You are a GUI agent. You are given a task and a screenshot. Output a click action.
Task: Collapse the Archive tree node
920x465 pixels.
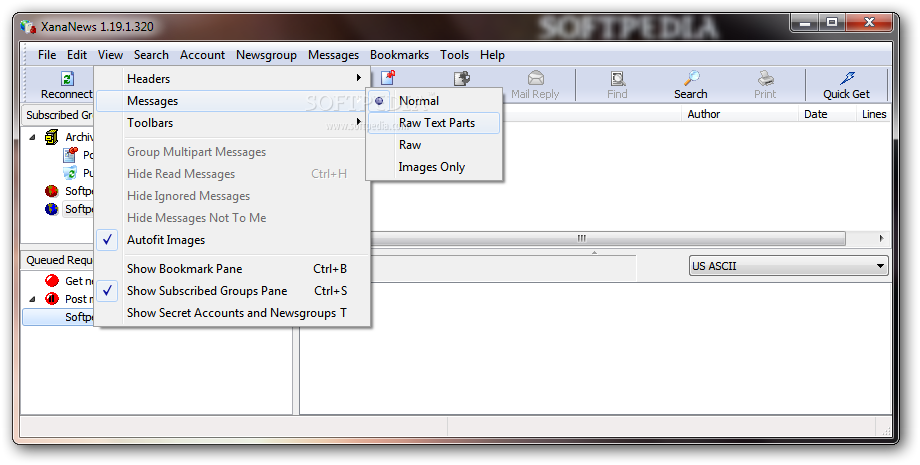pyautogui.click(x=32, y=137)
